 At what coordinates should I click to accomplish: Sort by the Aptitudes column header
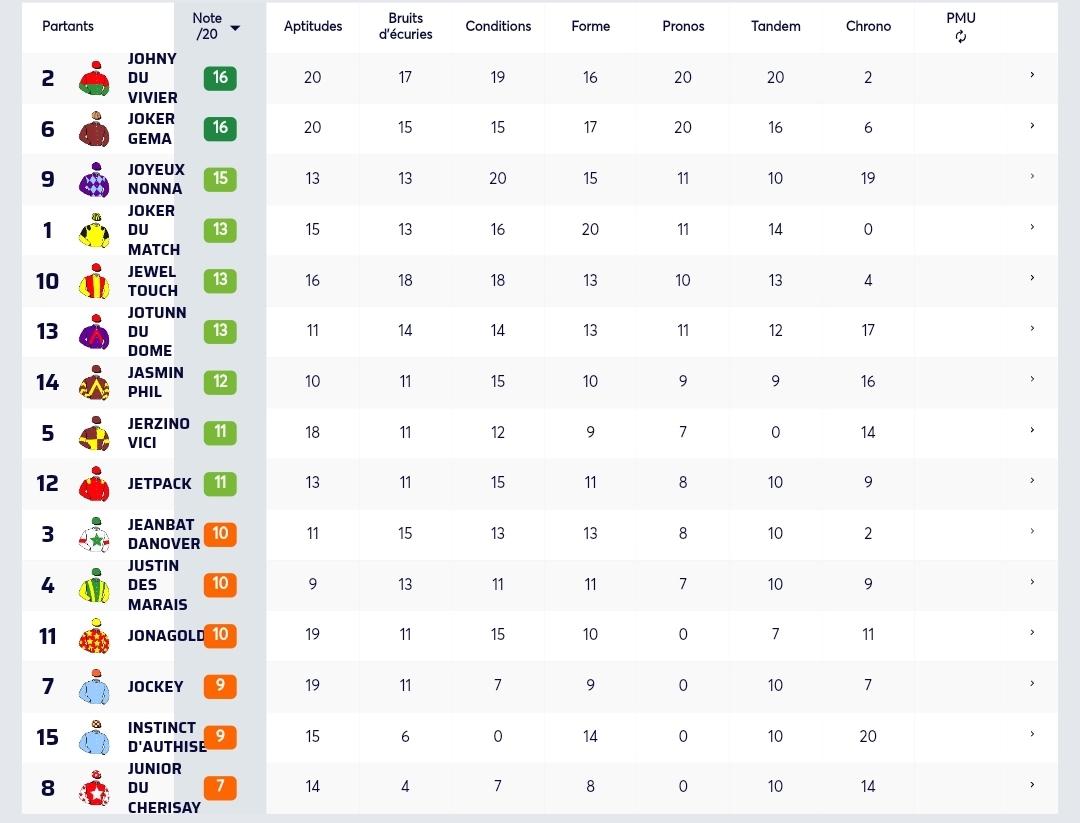coord(313,26)
